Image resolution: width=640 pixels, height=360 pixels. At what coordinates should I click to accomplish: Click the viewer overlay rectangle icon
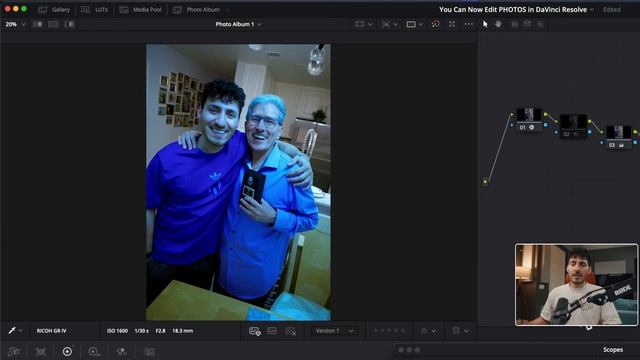click(411, 24)
